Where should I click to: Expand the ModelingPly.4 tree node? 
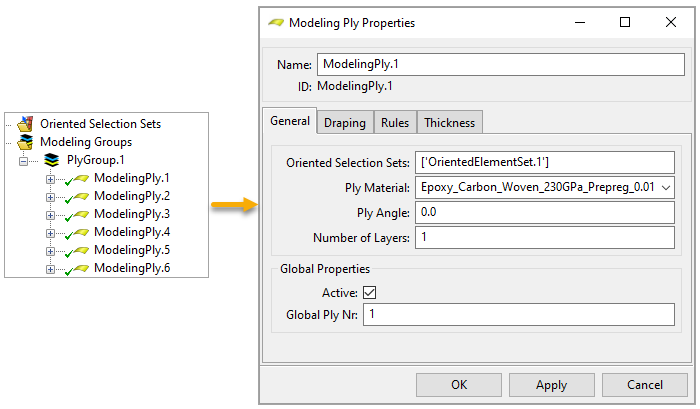pyautogui.click(x=51, y=233)
